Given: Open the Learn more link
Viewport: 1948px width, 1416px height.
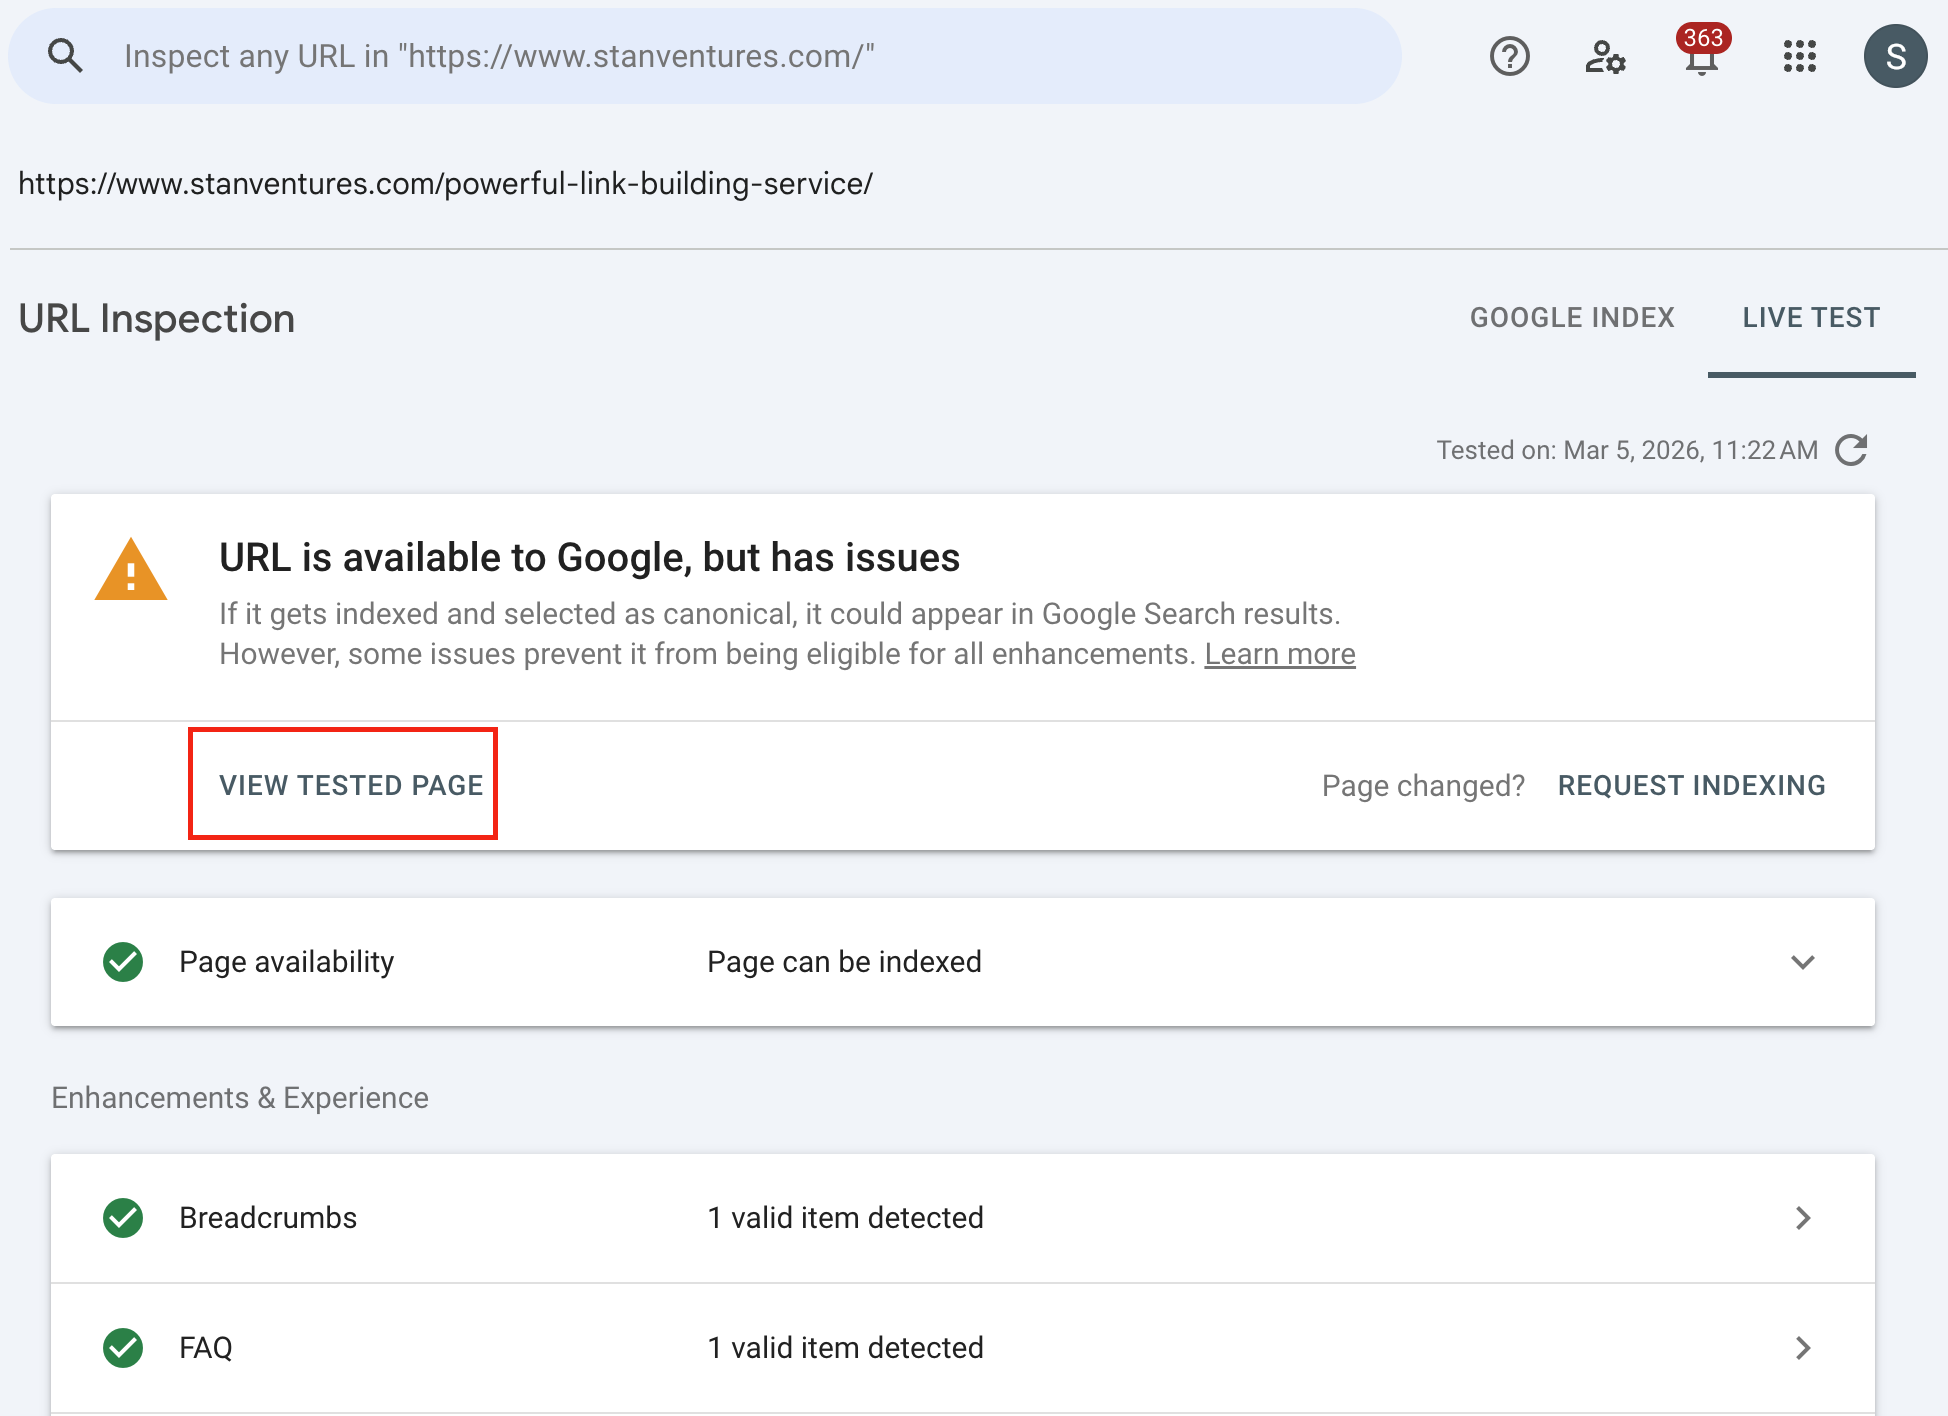Looking at the screenshot, I should point(1280,653).
